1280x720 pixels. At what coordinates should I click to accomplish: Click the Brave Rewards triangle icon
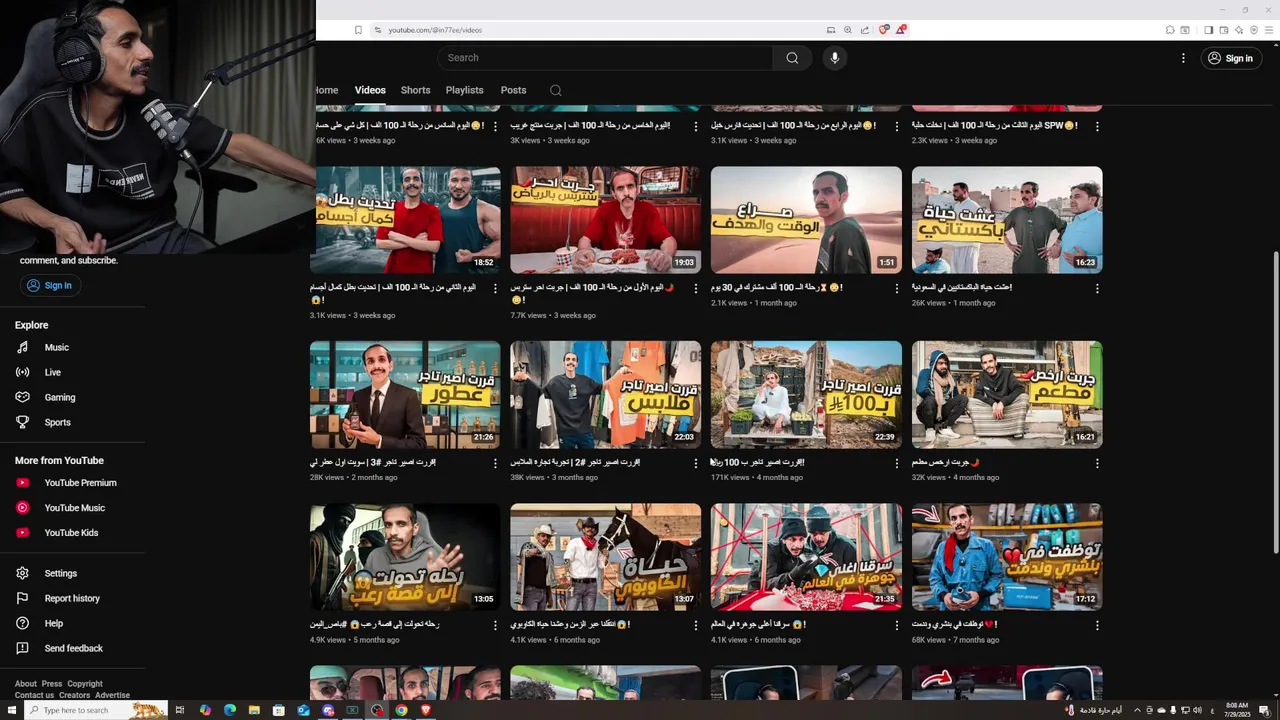pos(900,30)
